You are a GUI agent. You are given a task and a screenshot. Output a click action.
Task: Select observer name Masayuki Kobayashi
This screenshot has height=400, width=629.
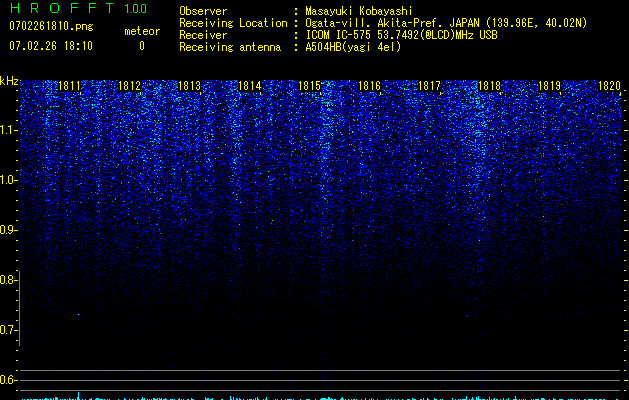click(359, 11)
